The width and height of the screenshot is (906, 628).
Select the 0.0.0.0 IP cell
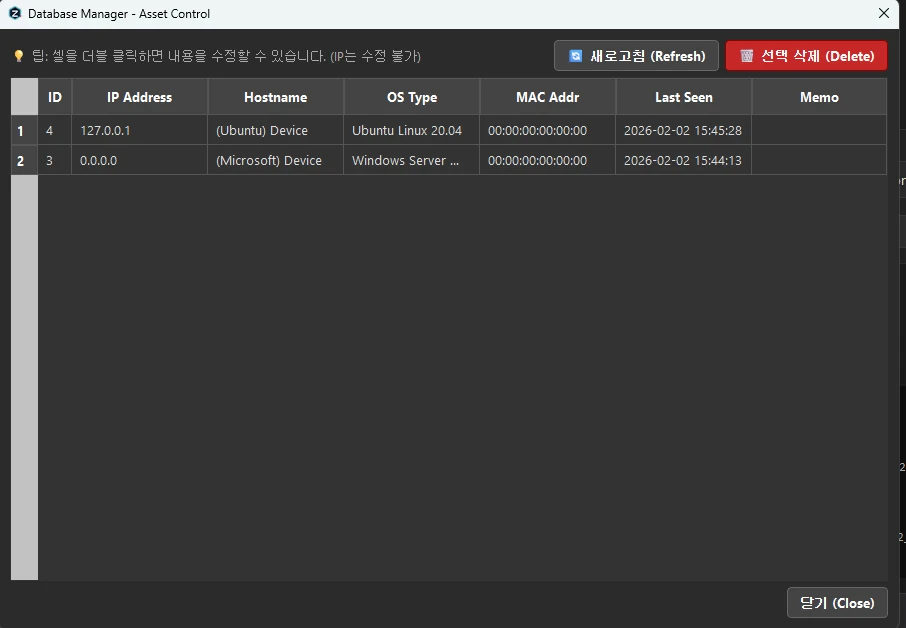[x=139, y=160]
